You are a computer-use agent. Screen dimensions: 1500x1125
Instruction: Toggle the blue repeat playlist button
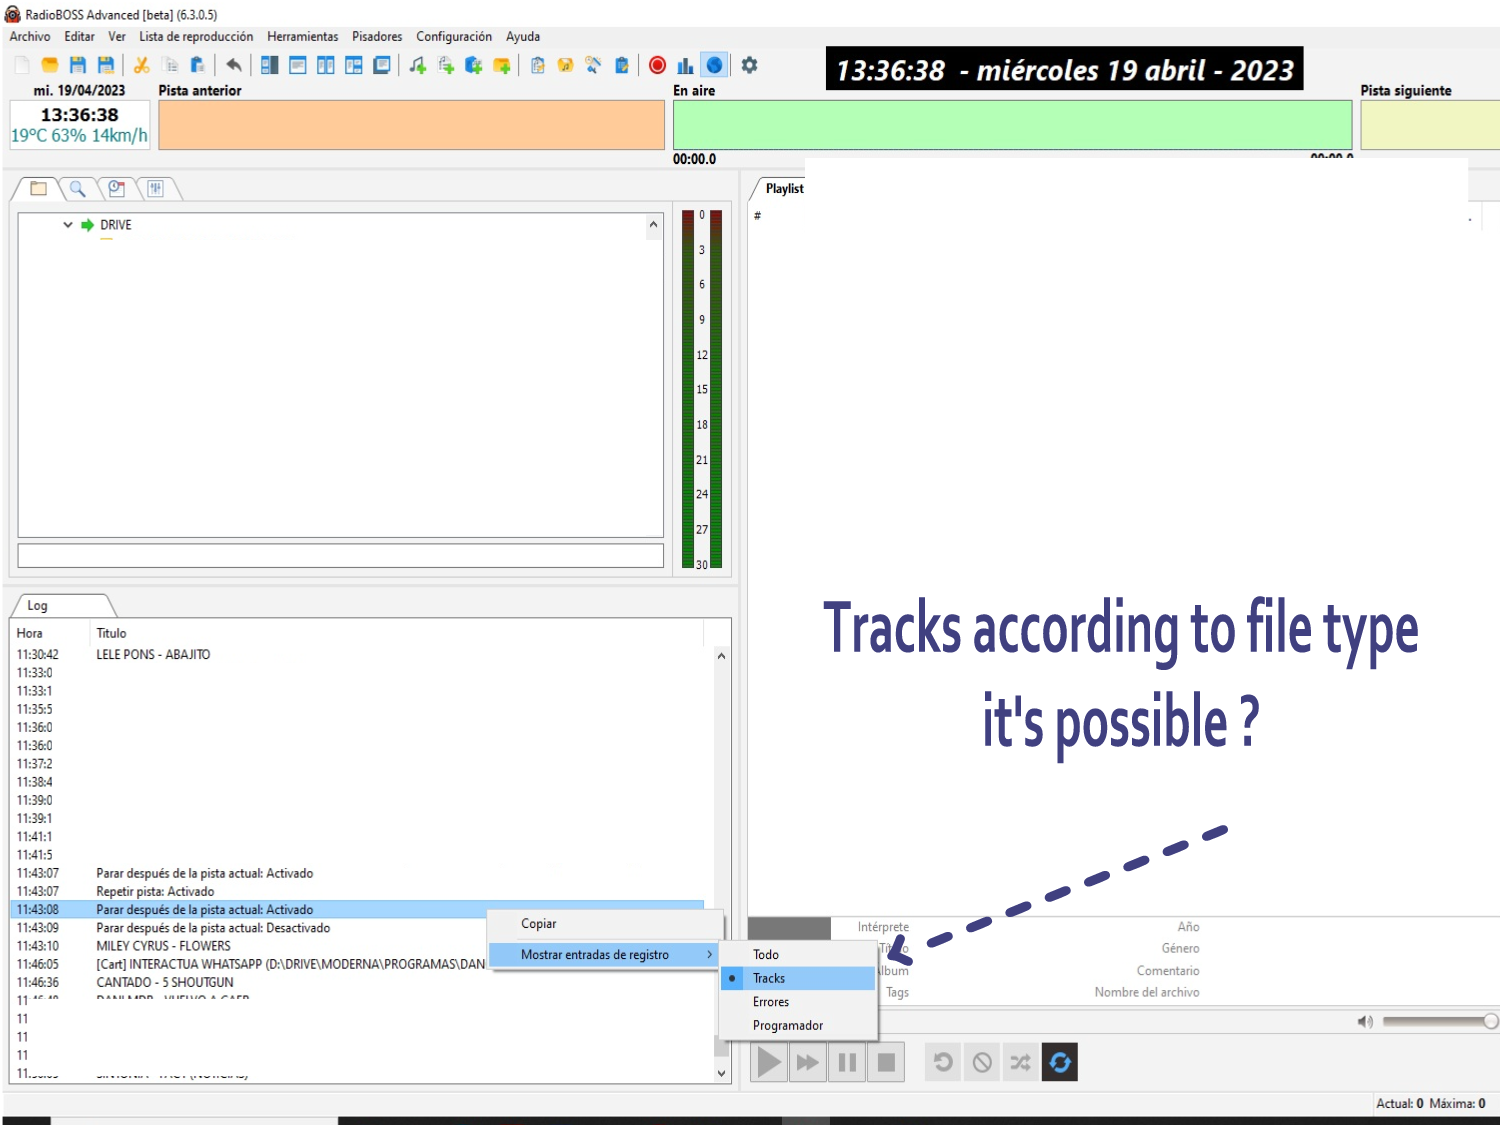pos(1060,1062)
